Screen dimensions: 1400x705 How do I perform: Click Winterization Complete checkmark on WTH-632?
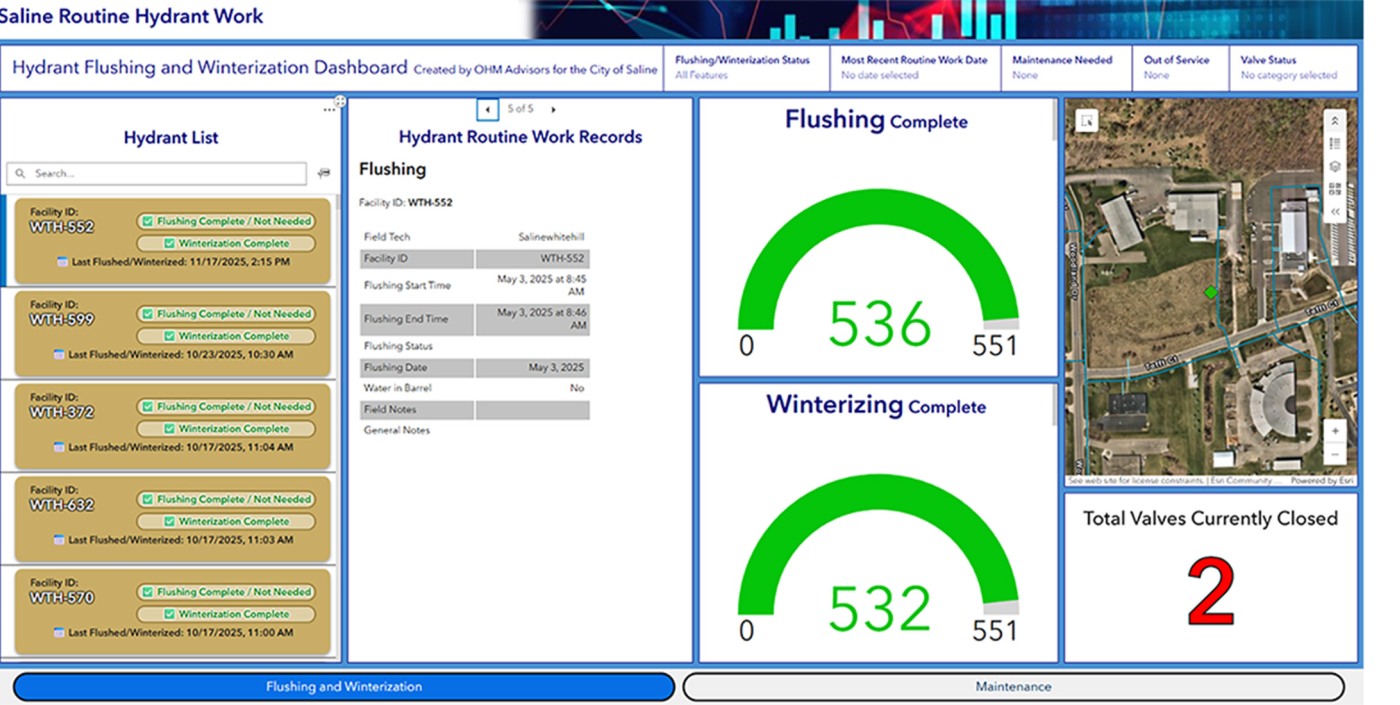coord(169,521)
